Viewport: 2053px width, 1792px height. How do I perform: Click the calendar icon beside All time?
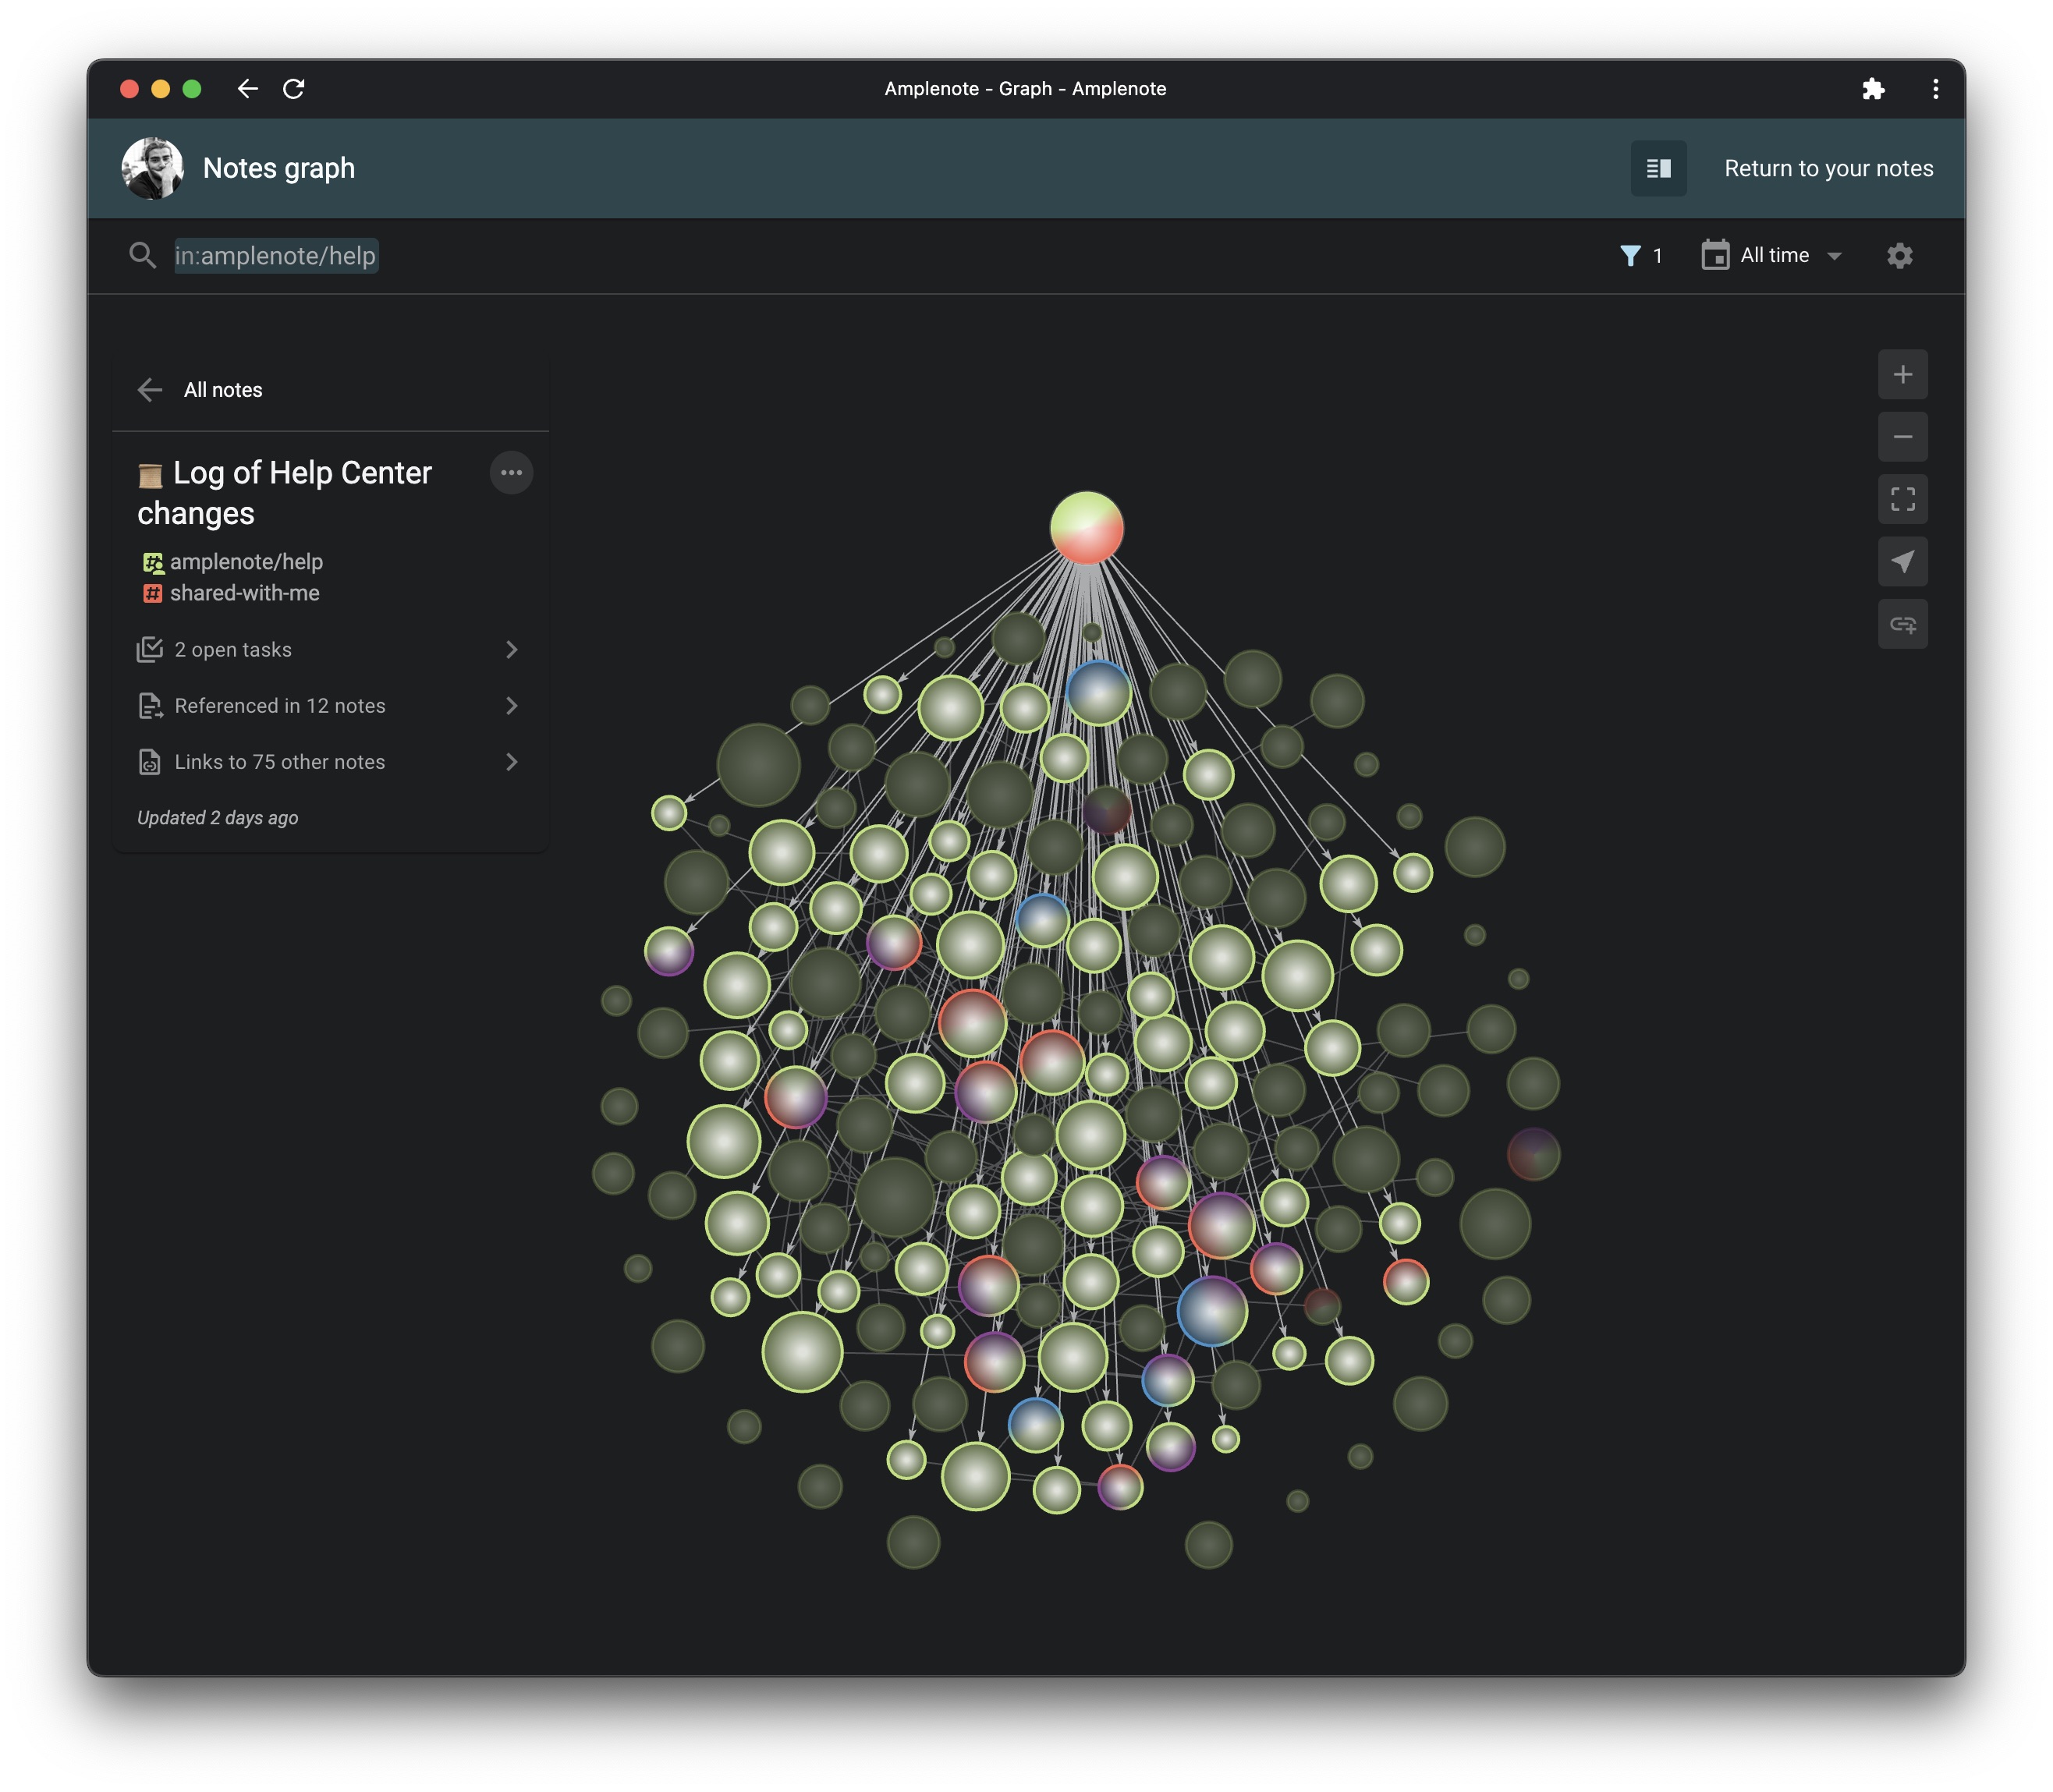click(1715, 255)
